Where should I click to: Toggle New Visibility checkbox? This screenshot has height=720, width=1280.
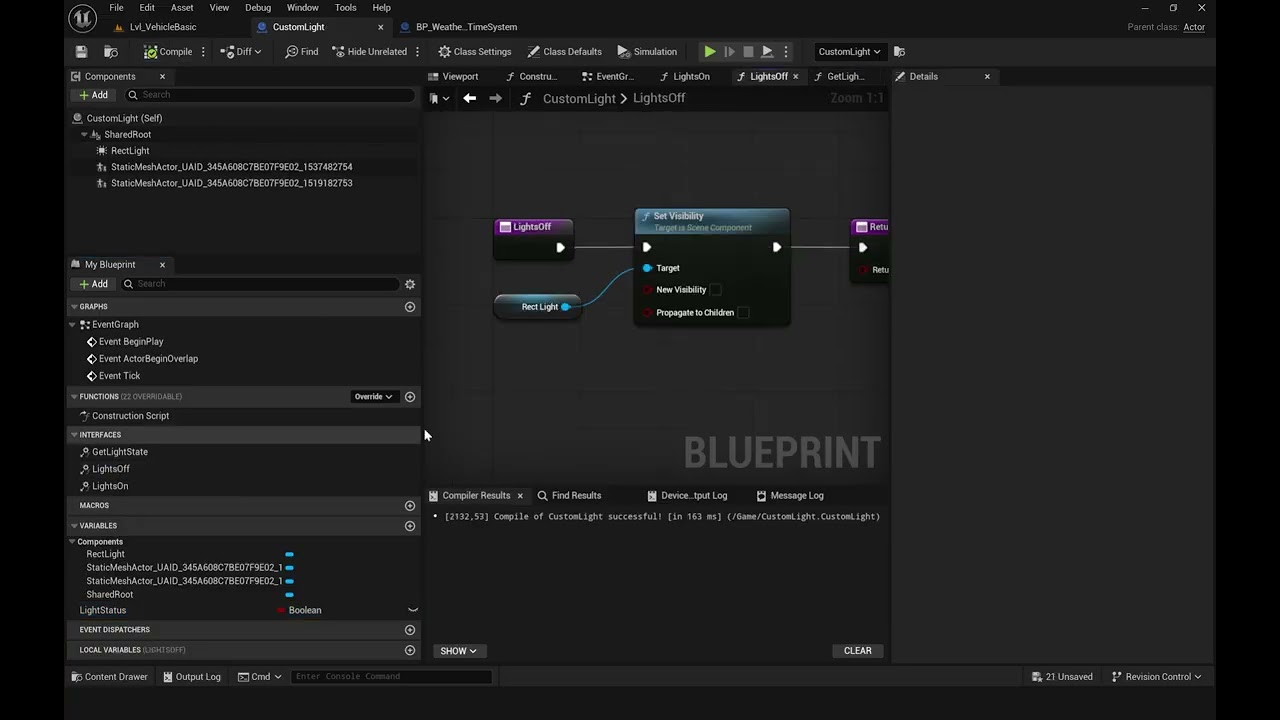point(715,290)
